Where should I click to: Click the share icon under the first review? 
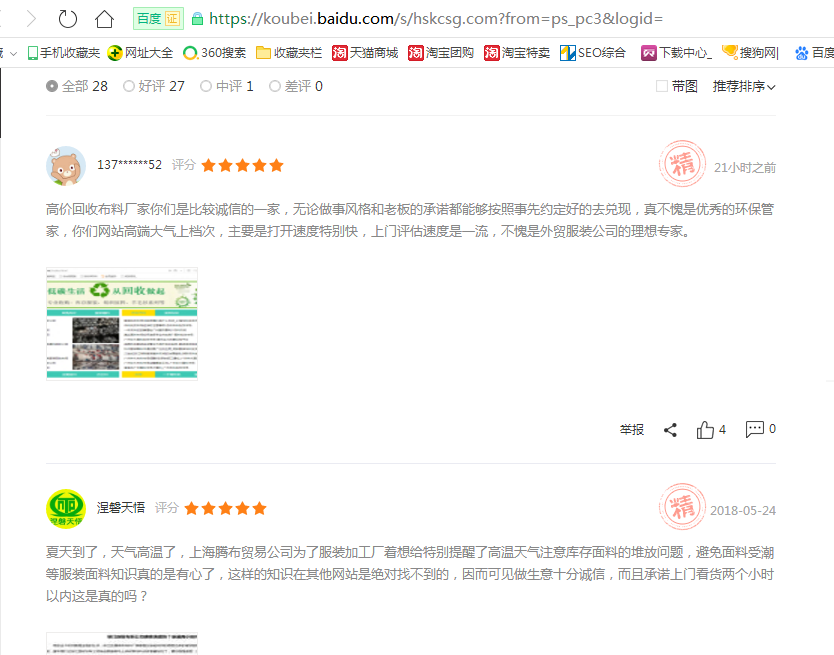pyautogui.click(x=670, y=428)
